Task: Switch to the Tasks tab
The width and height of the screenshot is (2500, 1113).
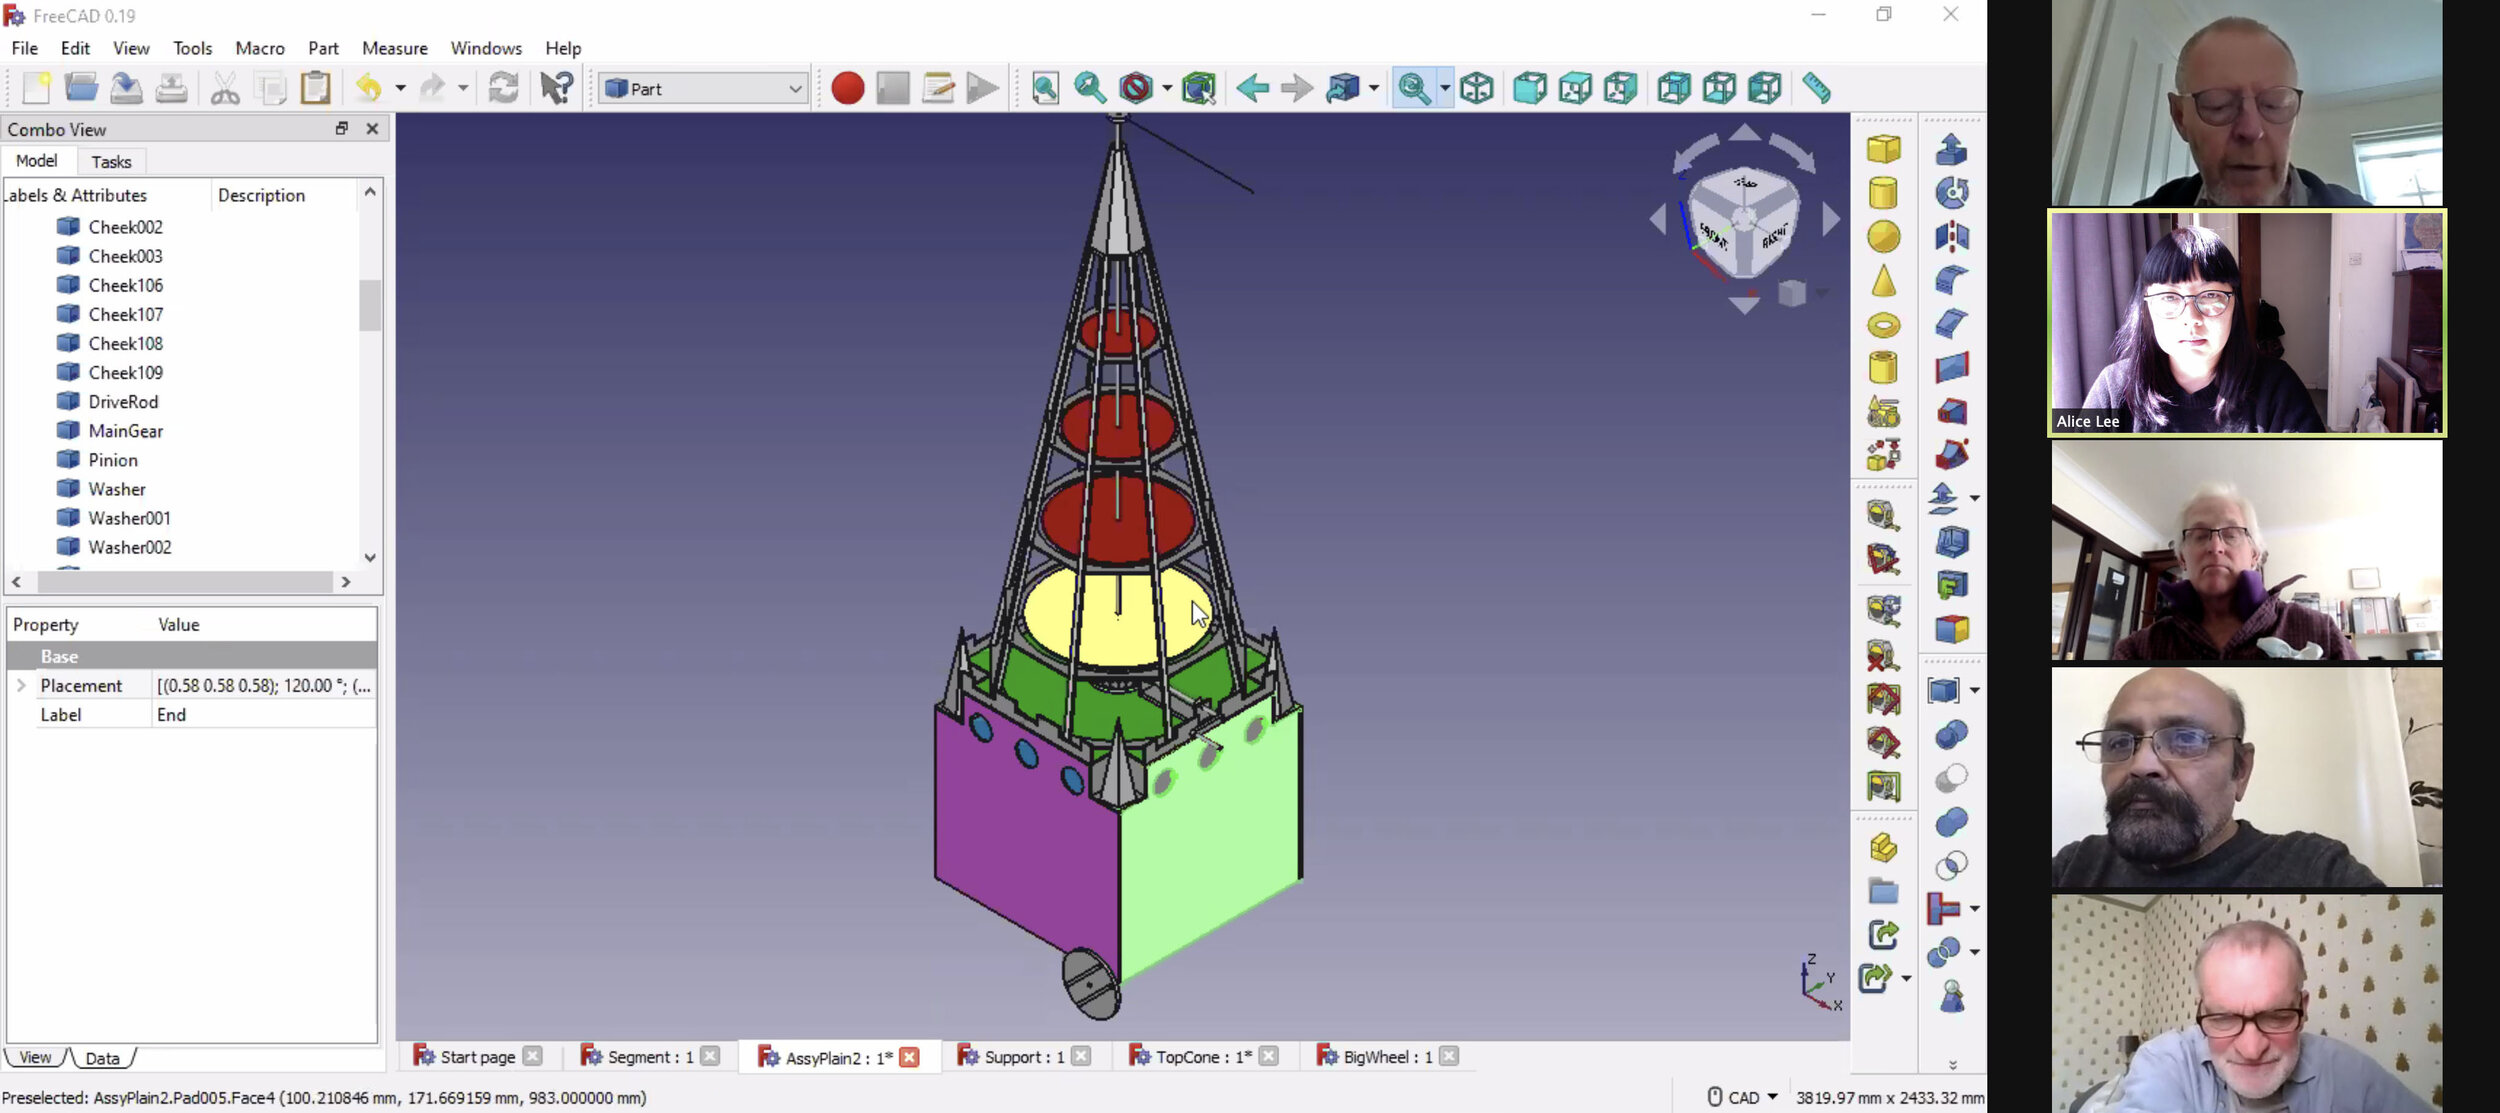Action: (111, 162)
